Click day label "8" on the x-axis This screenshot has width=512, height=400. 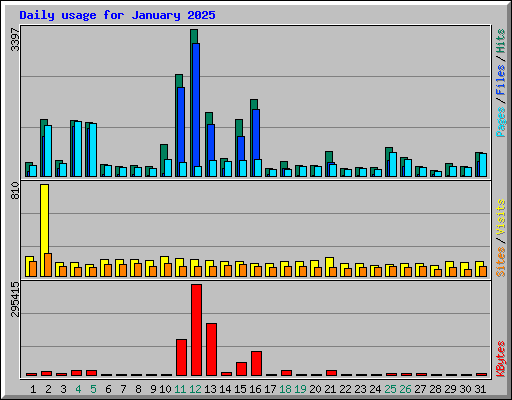tap(138, 389)
